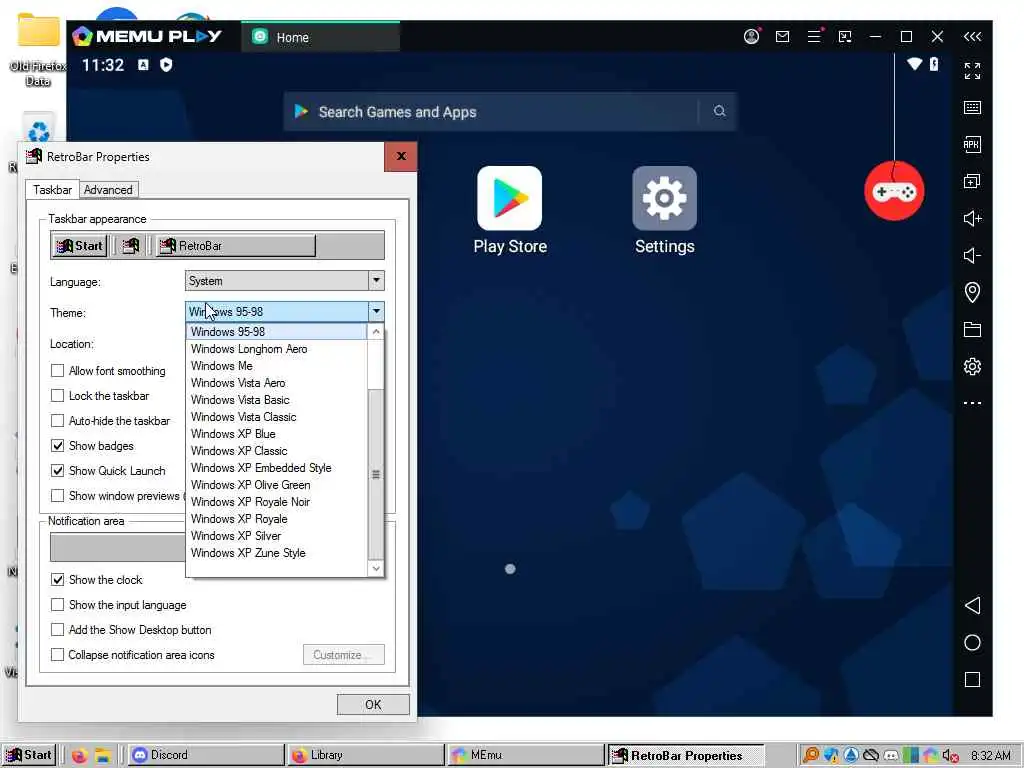This screenshot has height=768, width=1024.
Task: Click OK in RetroBar Properties
Action: pyautogui.click(x=373, y=705)
